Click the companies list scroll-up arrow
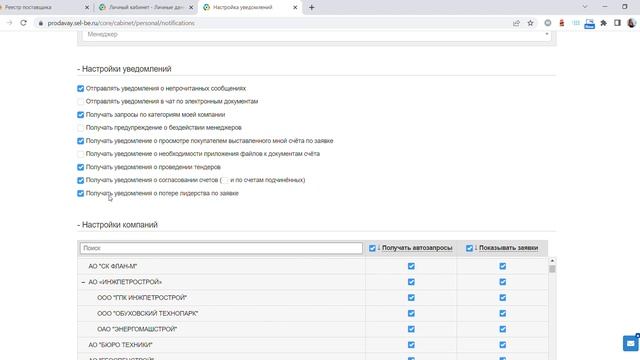This screenshot has height=360, width=640. click(x=552, y=260)
